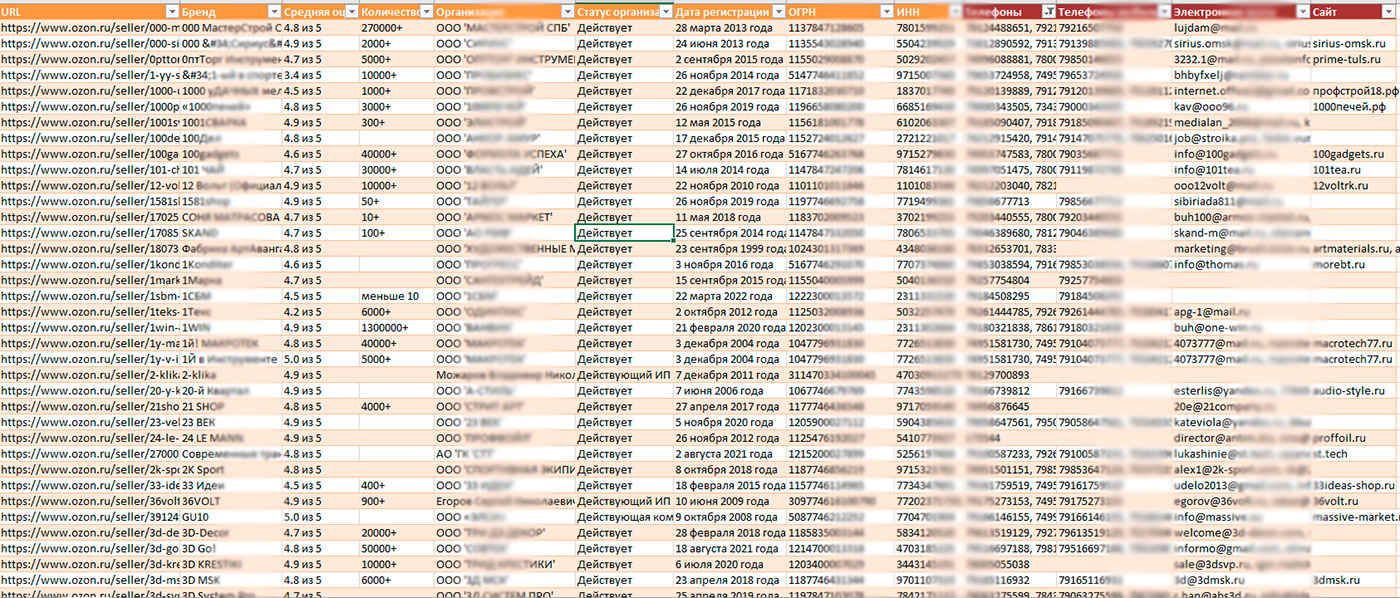Select the status cell Действующая ком
Image resolution: width=1400 pixels, height=598 pixels.
click(x=624, y=516)
